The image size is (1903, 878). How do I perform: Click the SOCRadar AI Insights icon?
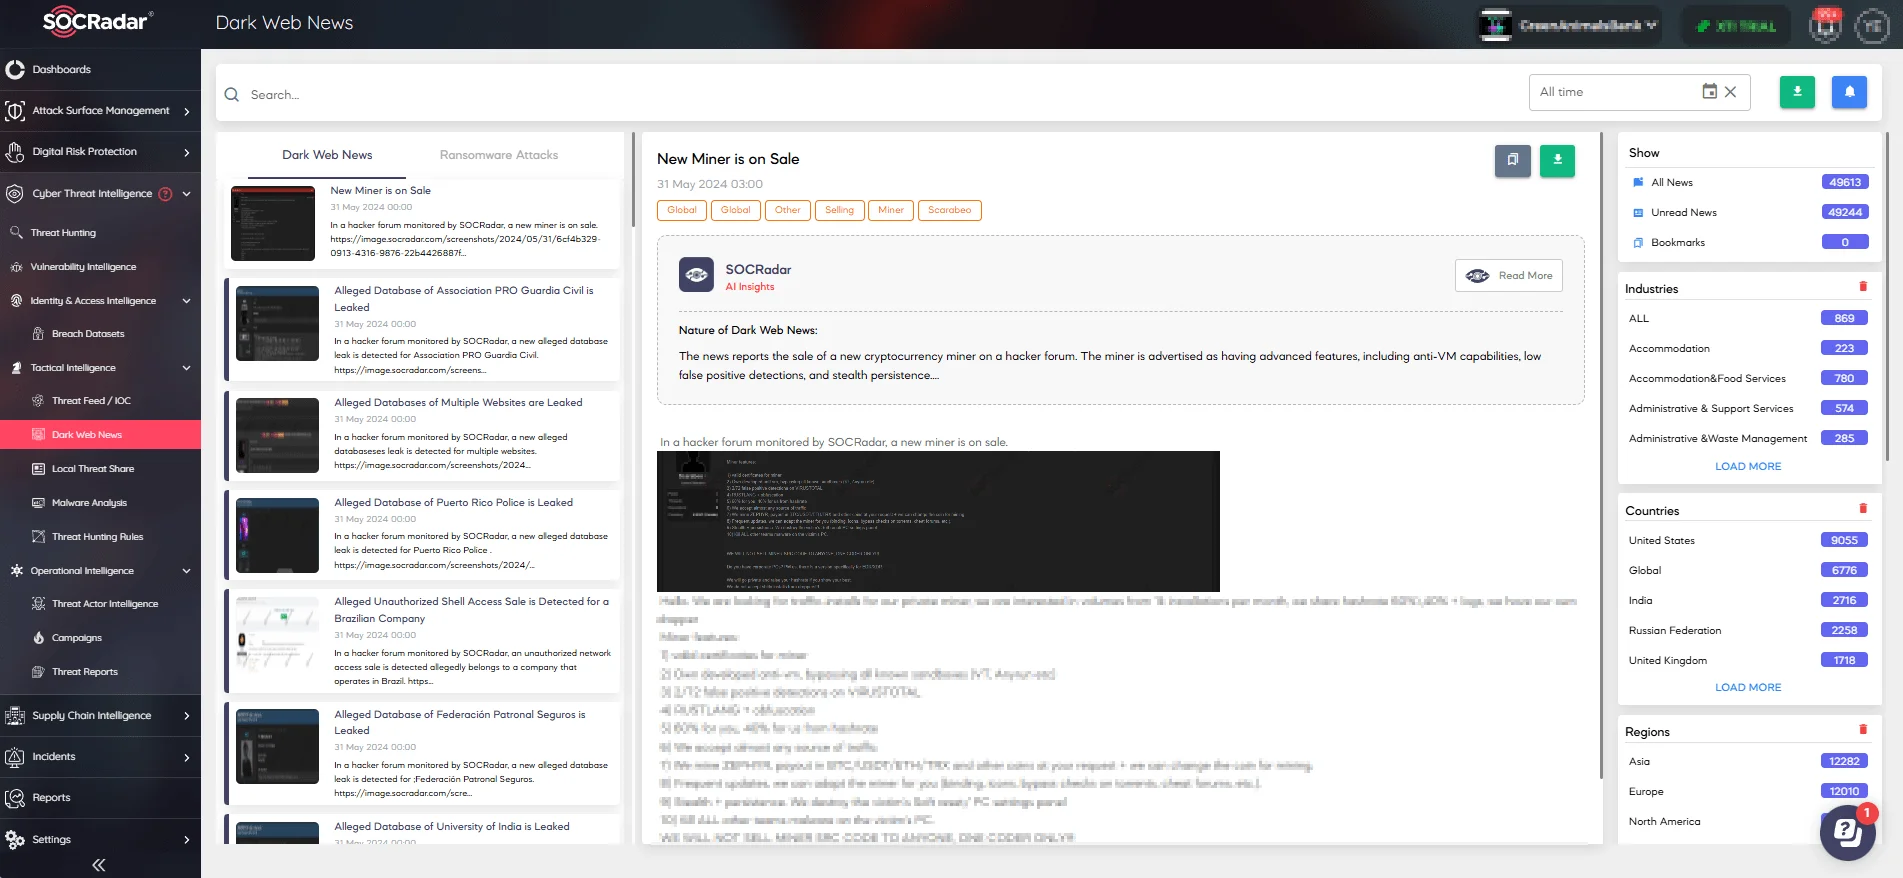696,275
